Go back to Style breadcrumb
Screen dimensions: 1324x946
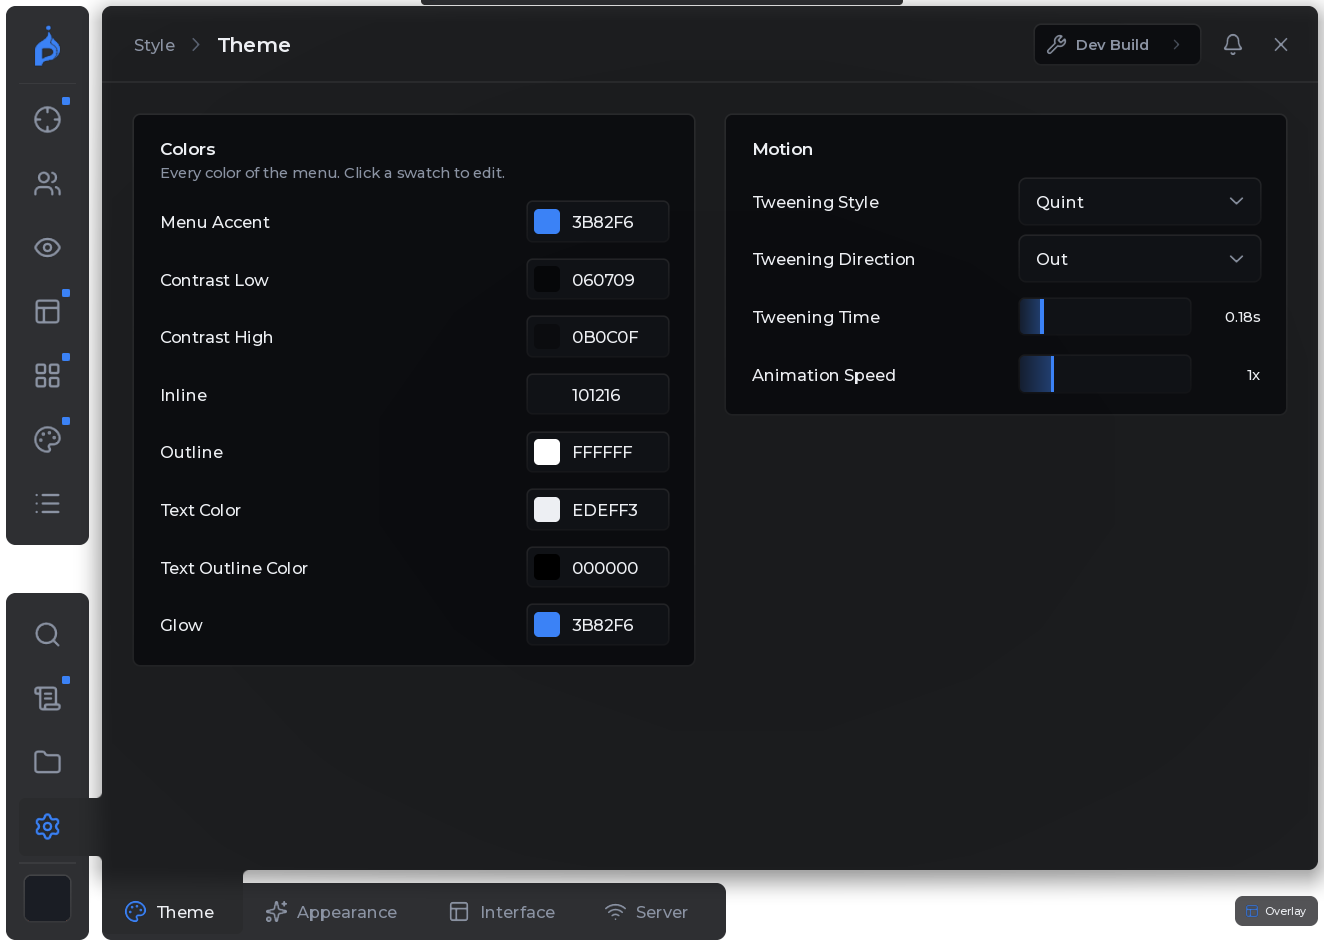click(154, 45)
